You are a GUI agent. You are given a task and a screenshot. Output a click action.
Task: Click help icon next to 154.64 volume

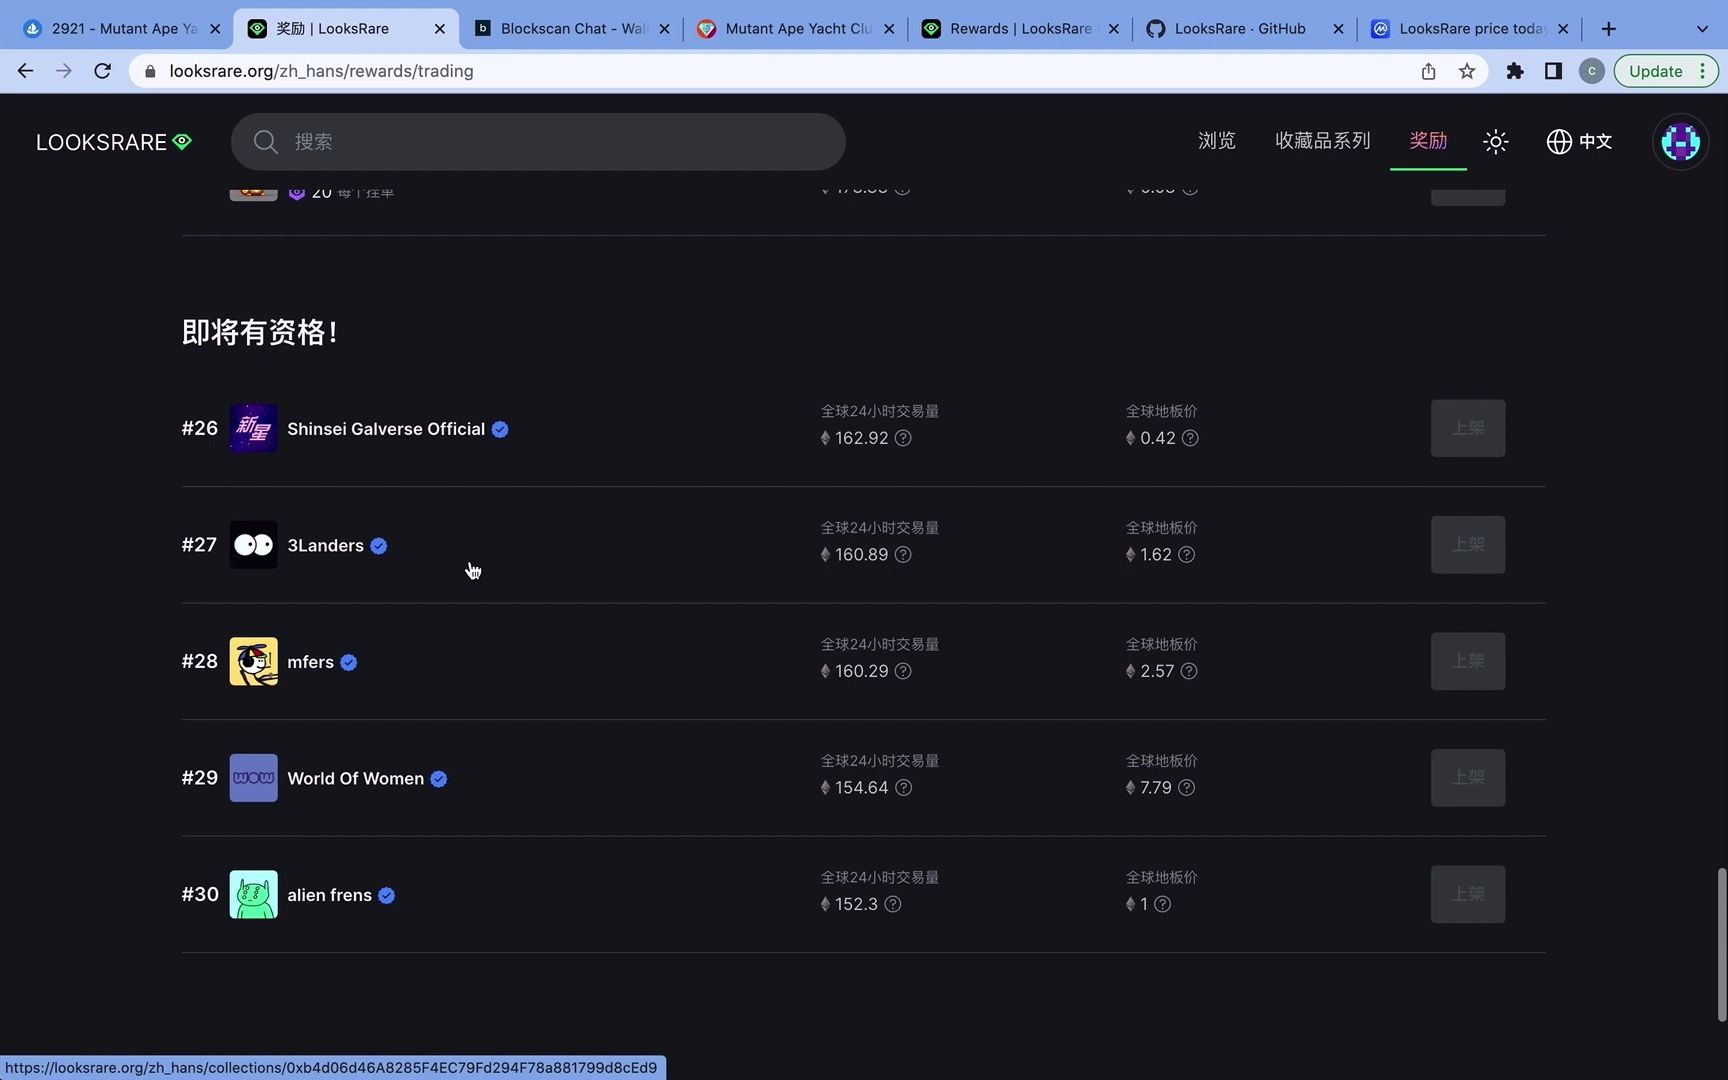pos(903,788)
